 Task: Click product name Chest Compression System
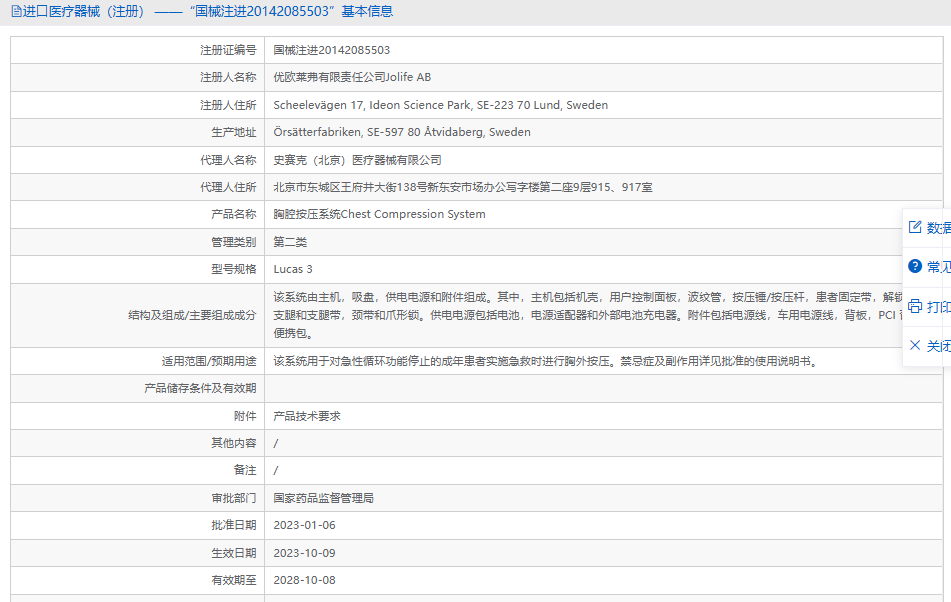[379, 215]
